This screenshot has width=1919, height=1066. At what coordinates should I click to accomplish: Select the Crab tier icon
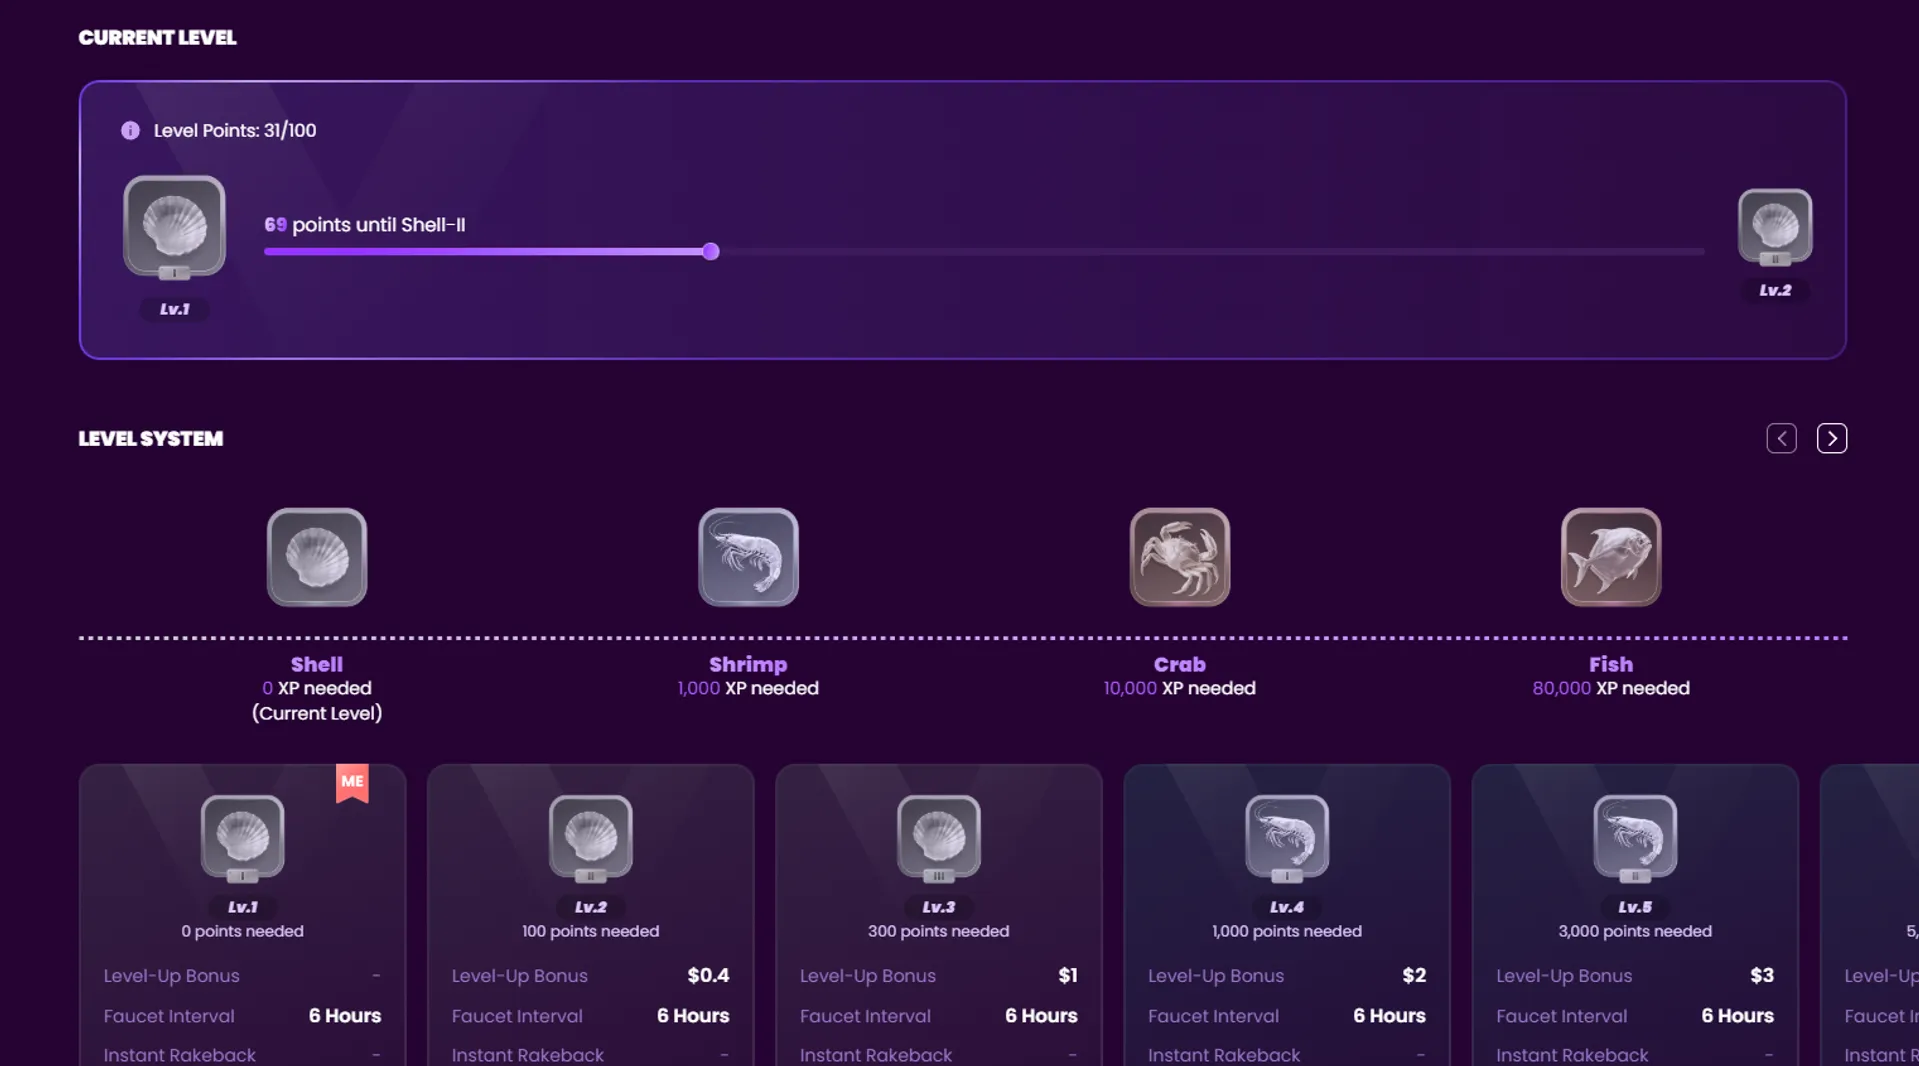coord(1179,557)
